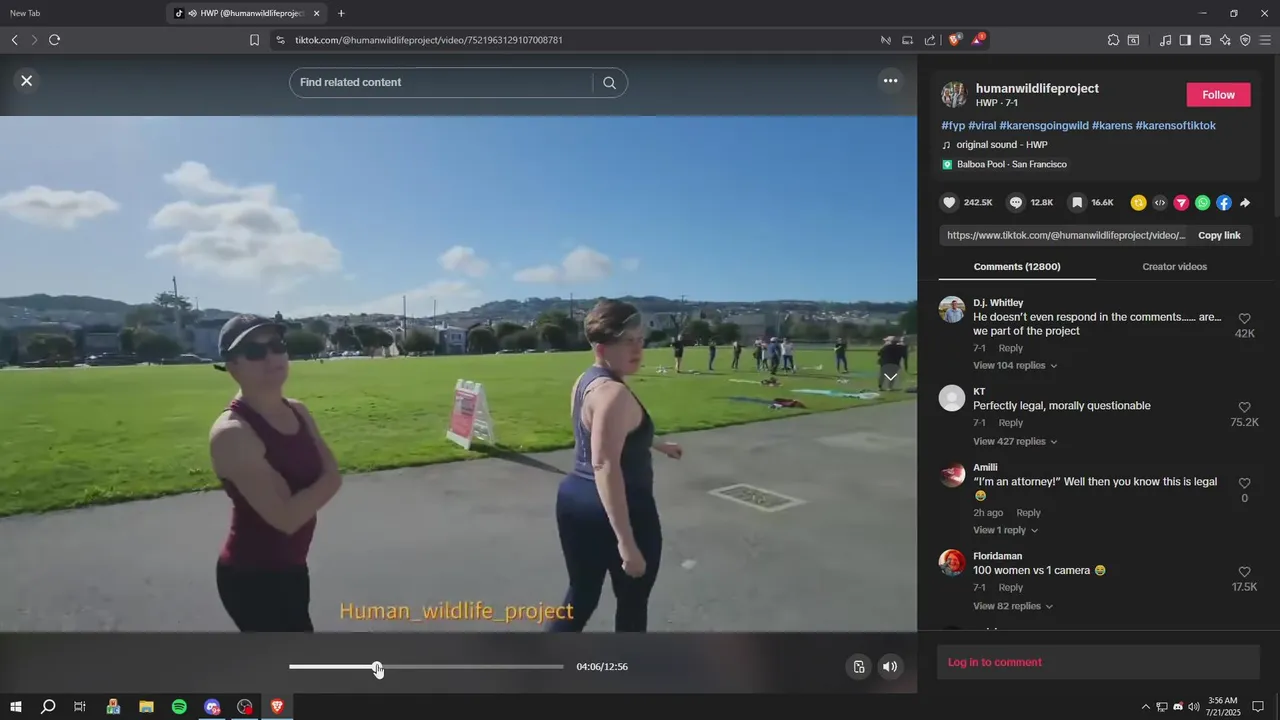Open browser extensions puzzle icon
This screenshot has height=720, width=1280.
point(1113,40)
